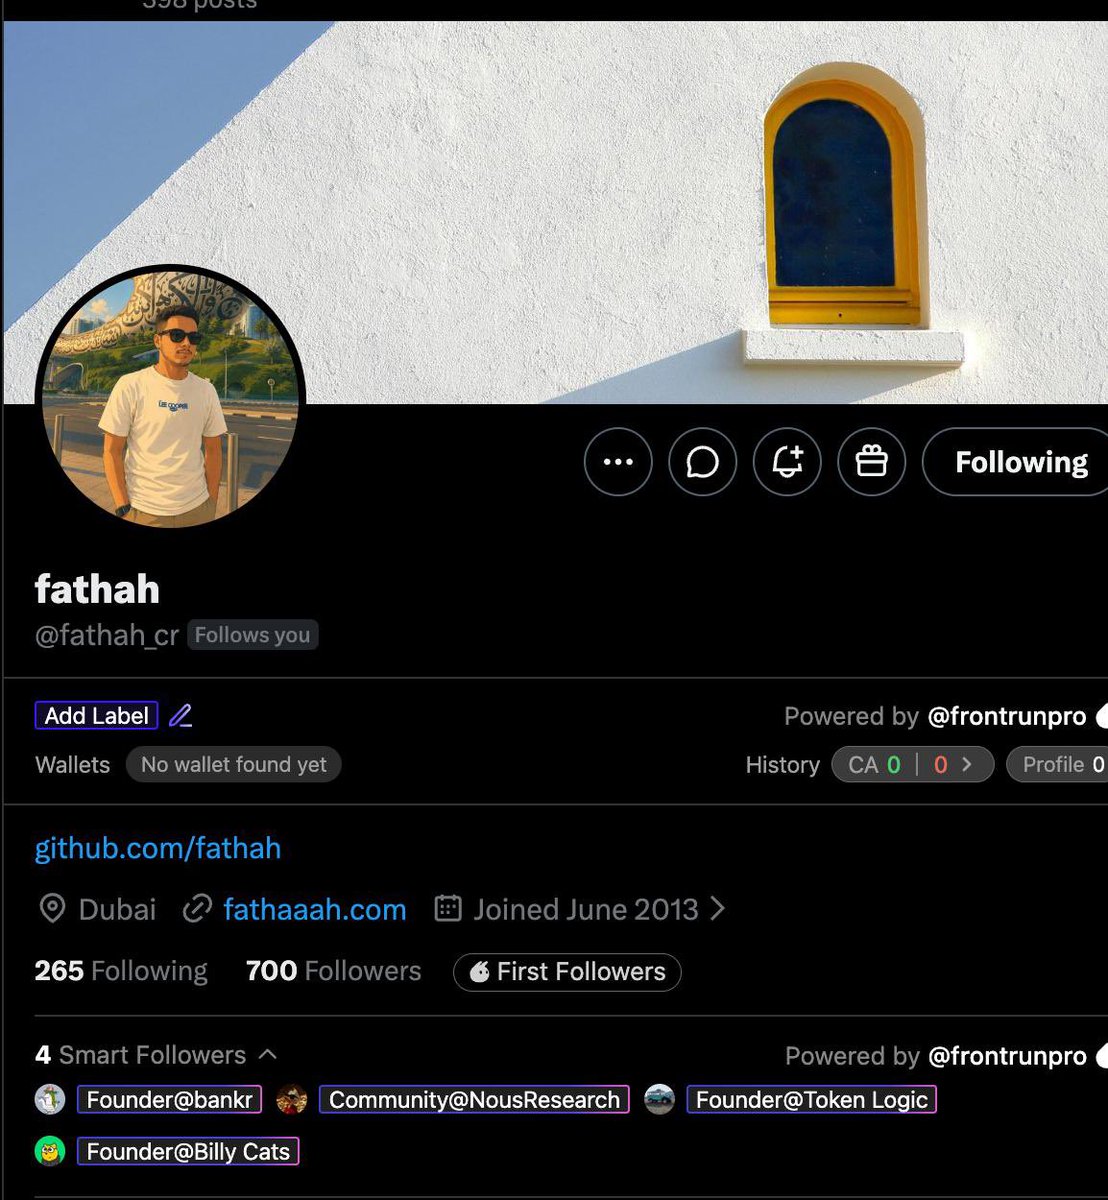Click the History label
Screen dimensions: 1108x1200
click(782, 765)
